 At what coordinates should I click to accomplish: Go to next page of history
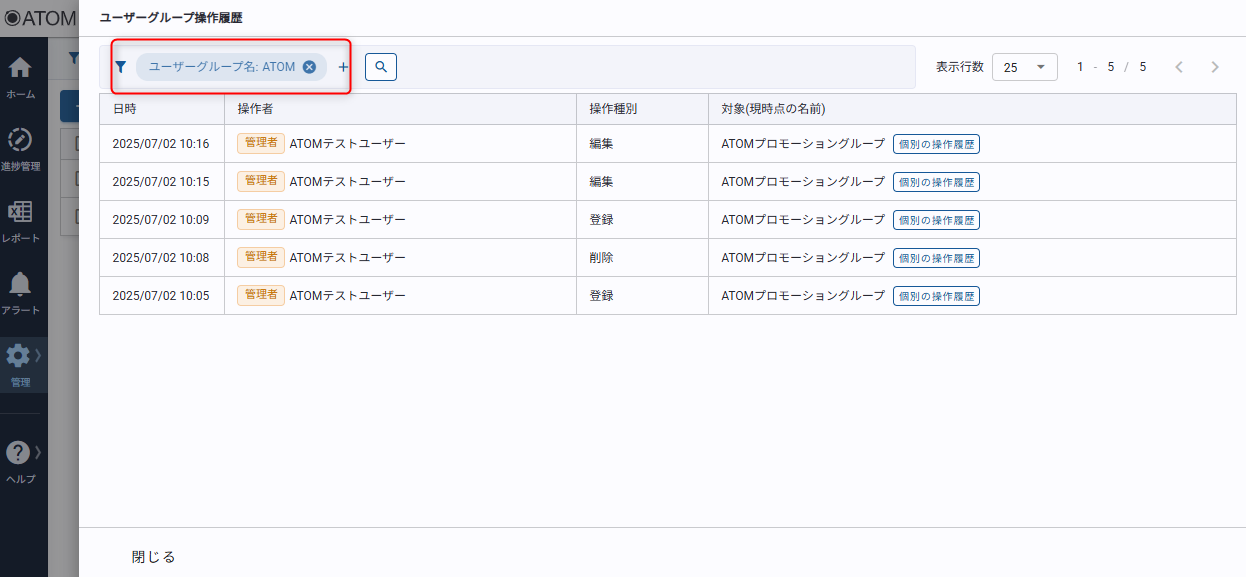[x=1215, y=67]
